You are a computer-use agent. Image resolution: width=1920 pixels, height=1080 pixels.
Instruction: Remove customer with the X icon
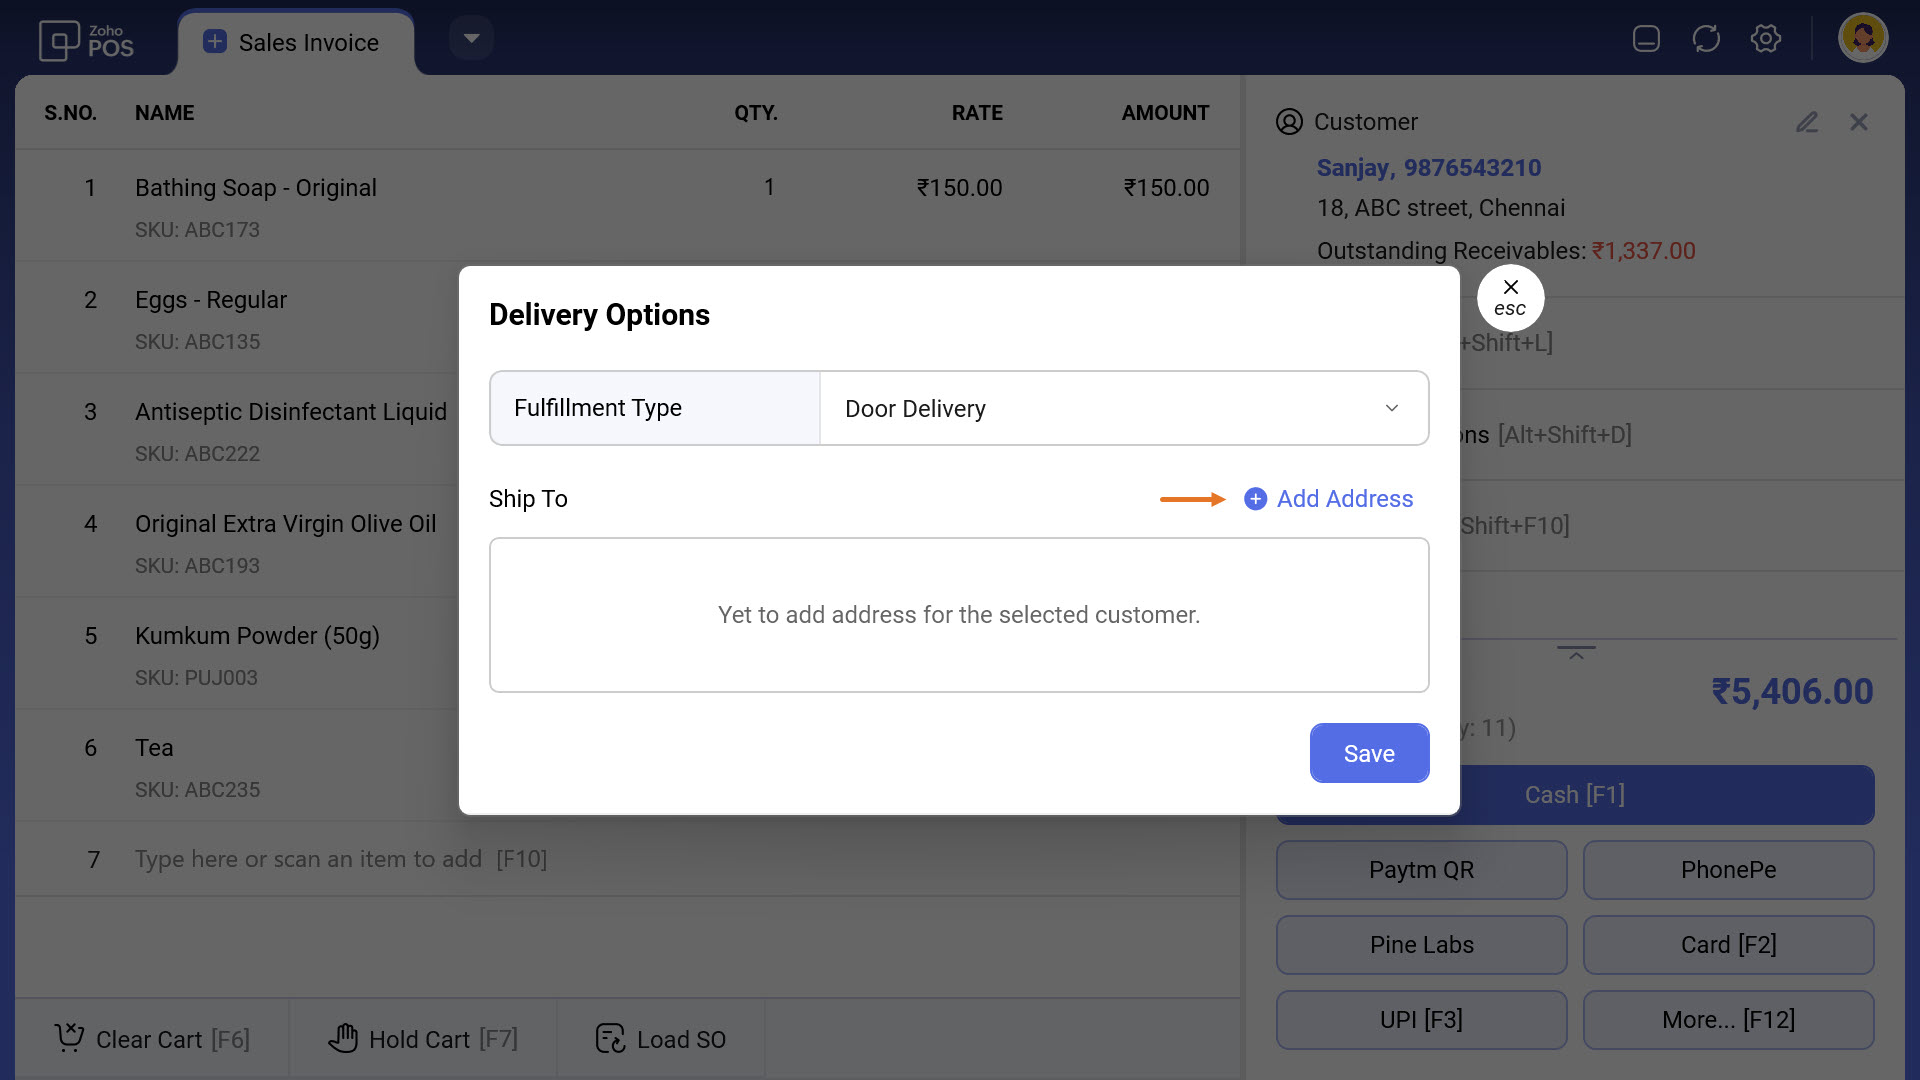(x=1859, y=122)
